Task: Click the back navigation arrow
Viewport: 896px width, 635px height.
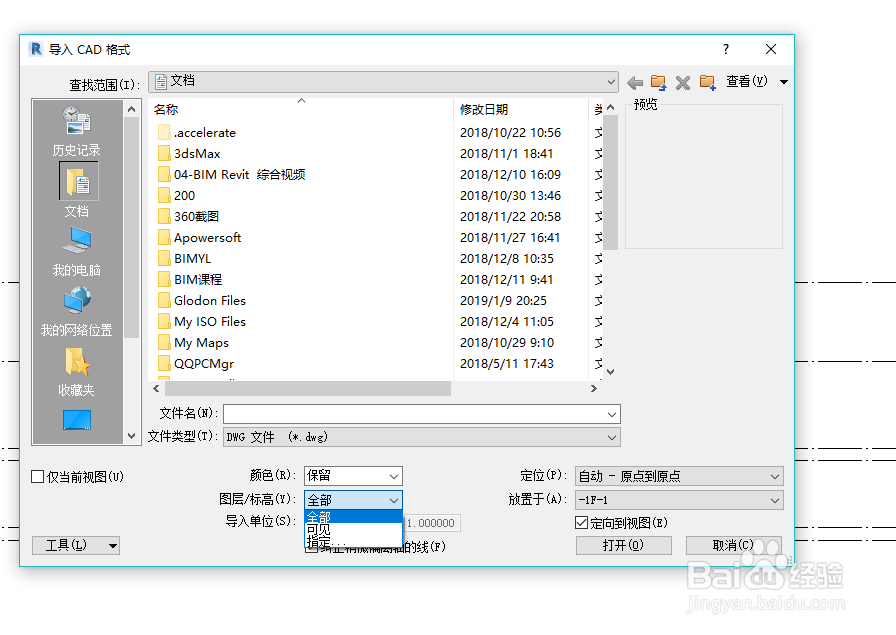Action: coord(632,83)
